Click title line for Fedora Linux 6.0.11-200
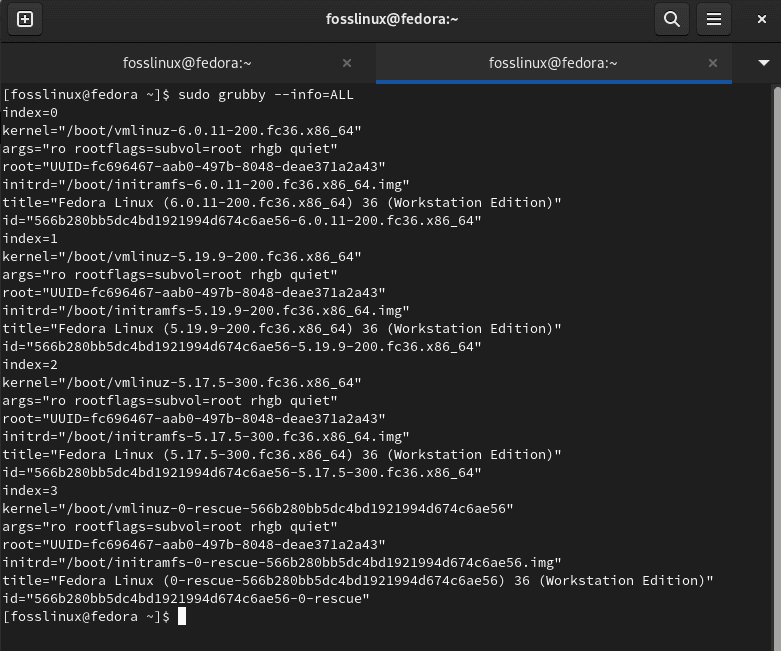 tap(281, 202)
